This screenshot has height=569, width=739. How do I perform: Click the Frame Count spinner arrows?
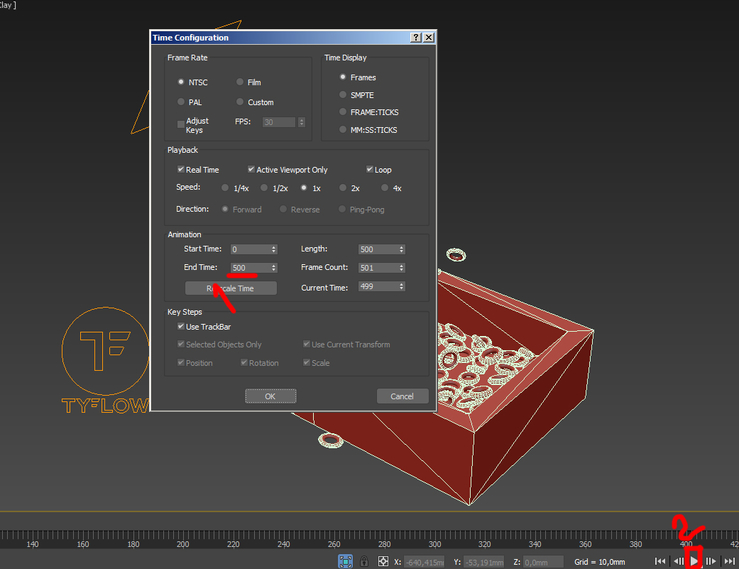402,268
